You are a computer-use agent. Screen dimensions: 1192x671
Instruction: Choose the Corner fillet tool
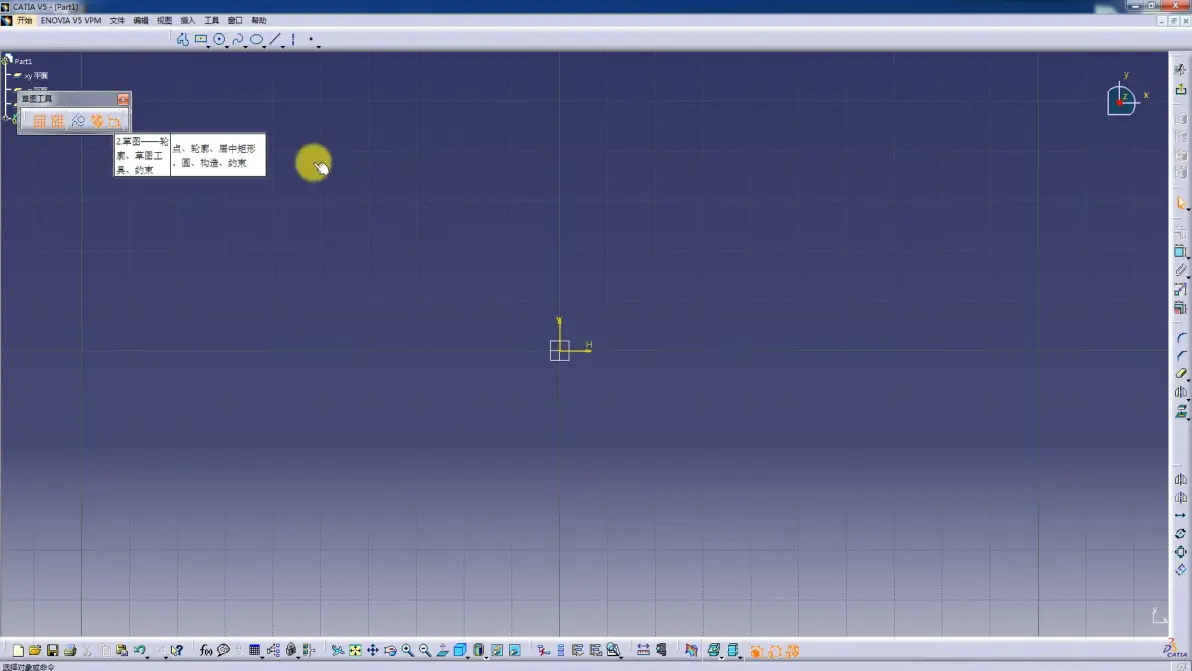pos(1181,337)
